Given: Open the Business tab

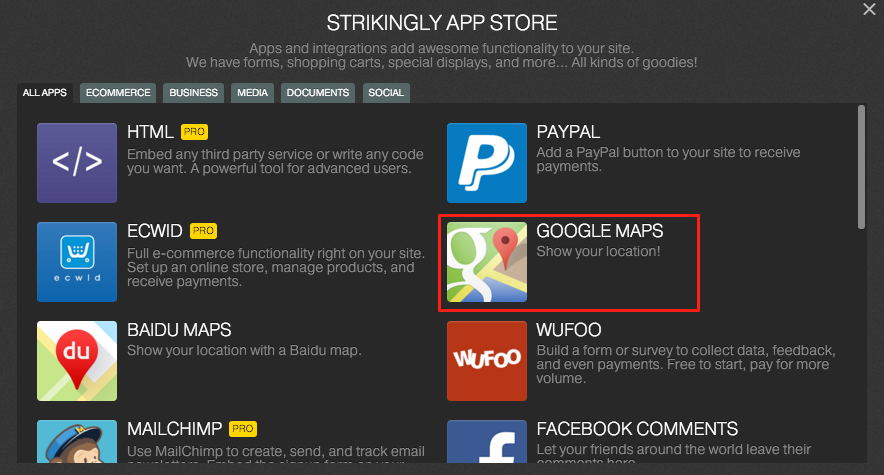Looking at the screenshot, I should [193, 93].
